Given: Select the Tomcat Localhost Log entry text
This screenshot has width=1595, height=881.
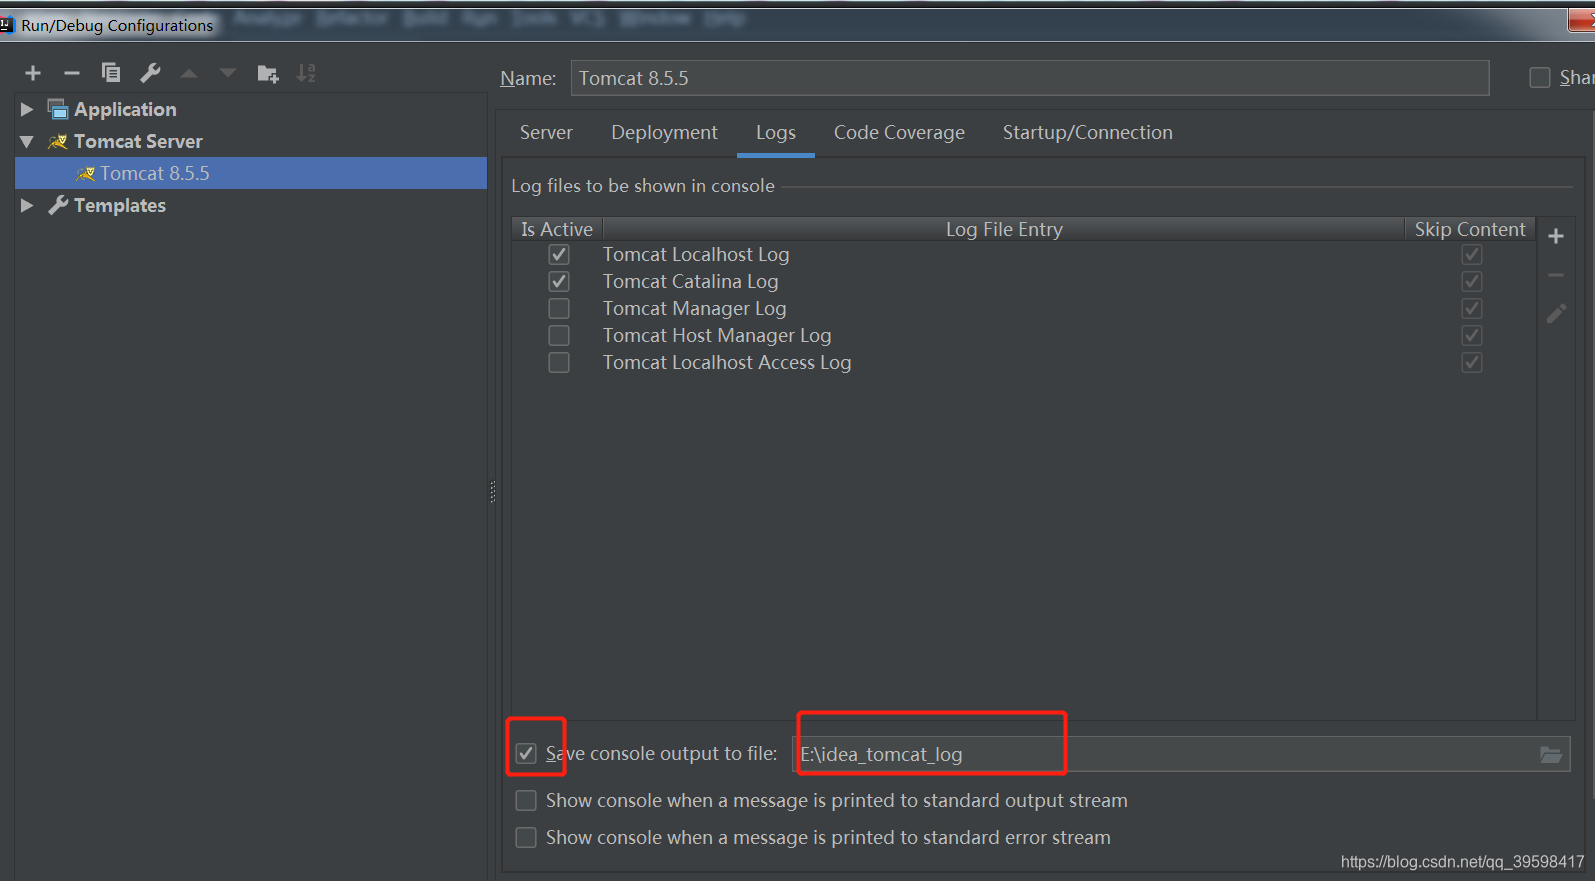Looking at the screenshot, I should click(696, 254).
